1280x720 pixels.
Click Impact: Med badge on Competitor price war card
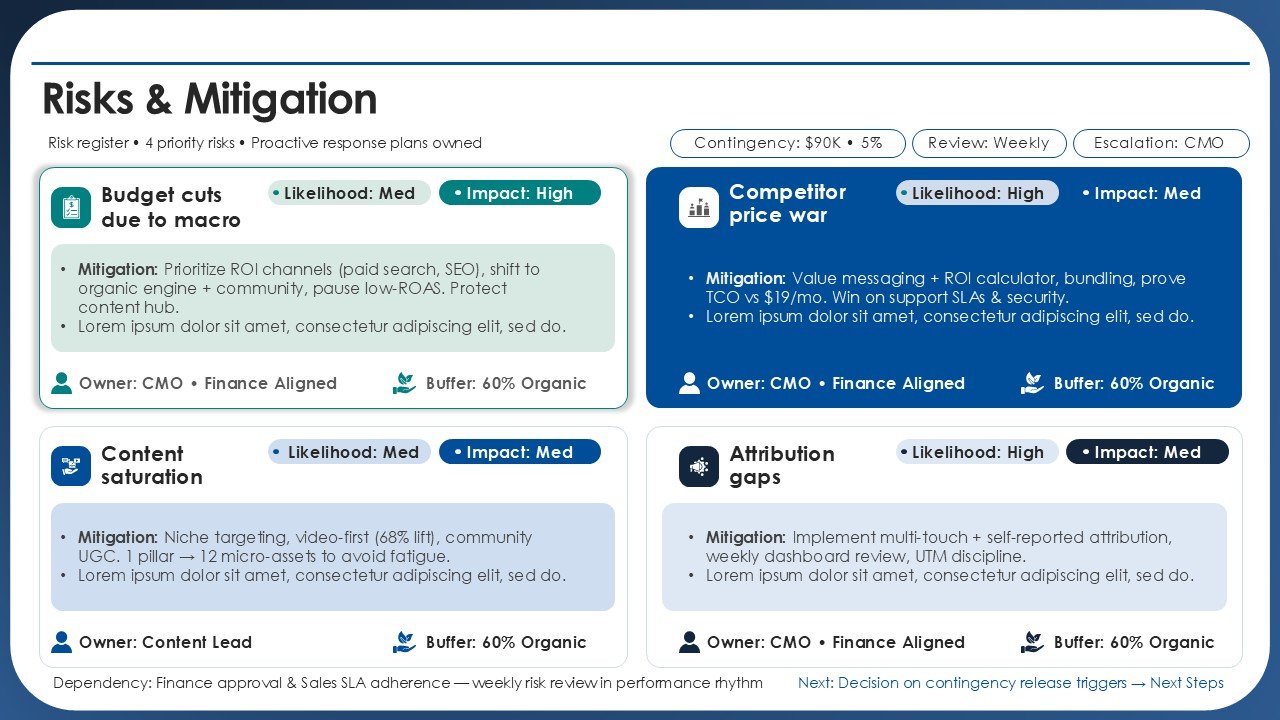pyautogui.click(x=1147, y=193)
